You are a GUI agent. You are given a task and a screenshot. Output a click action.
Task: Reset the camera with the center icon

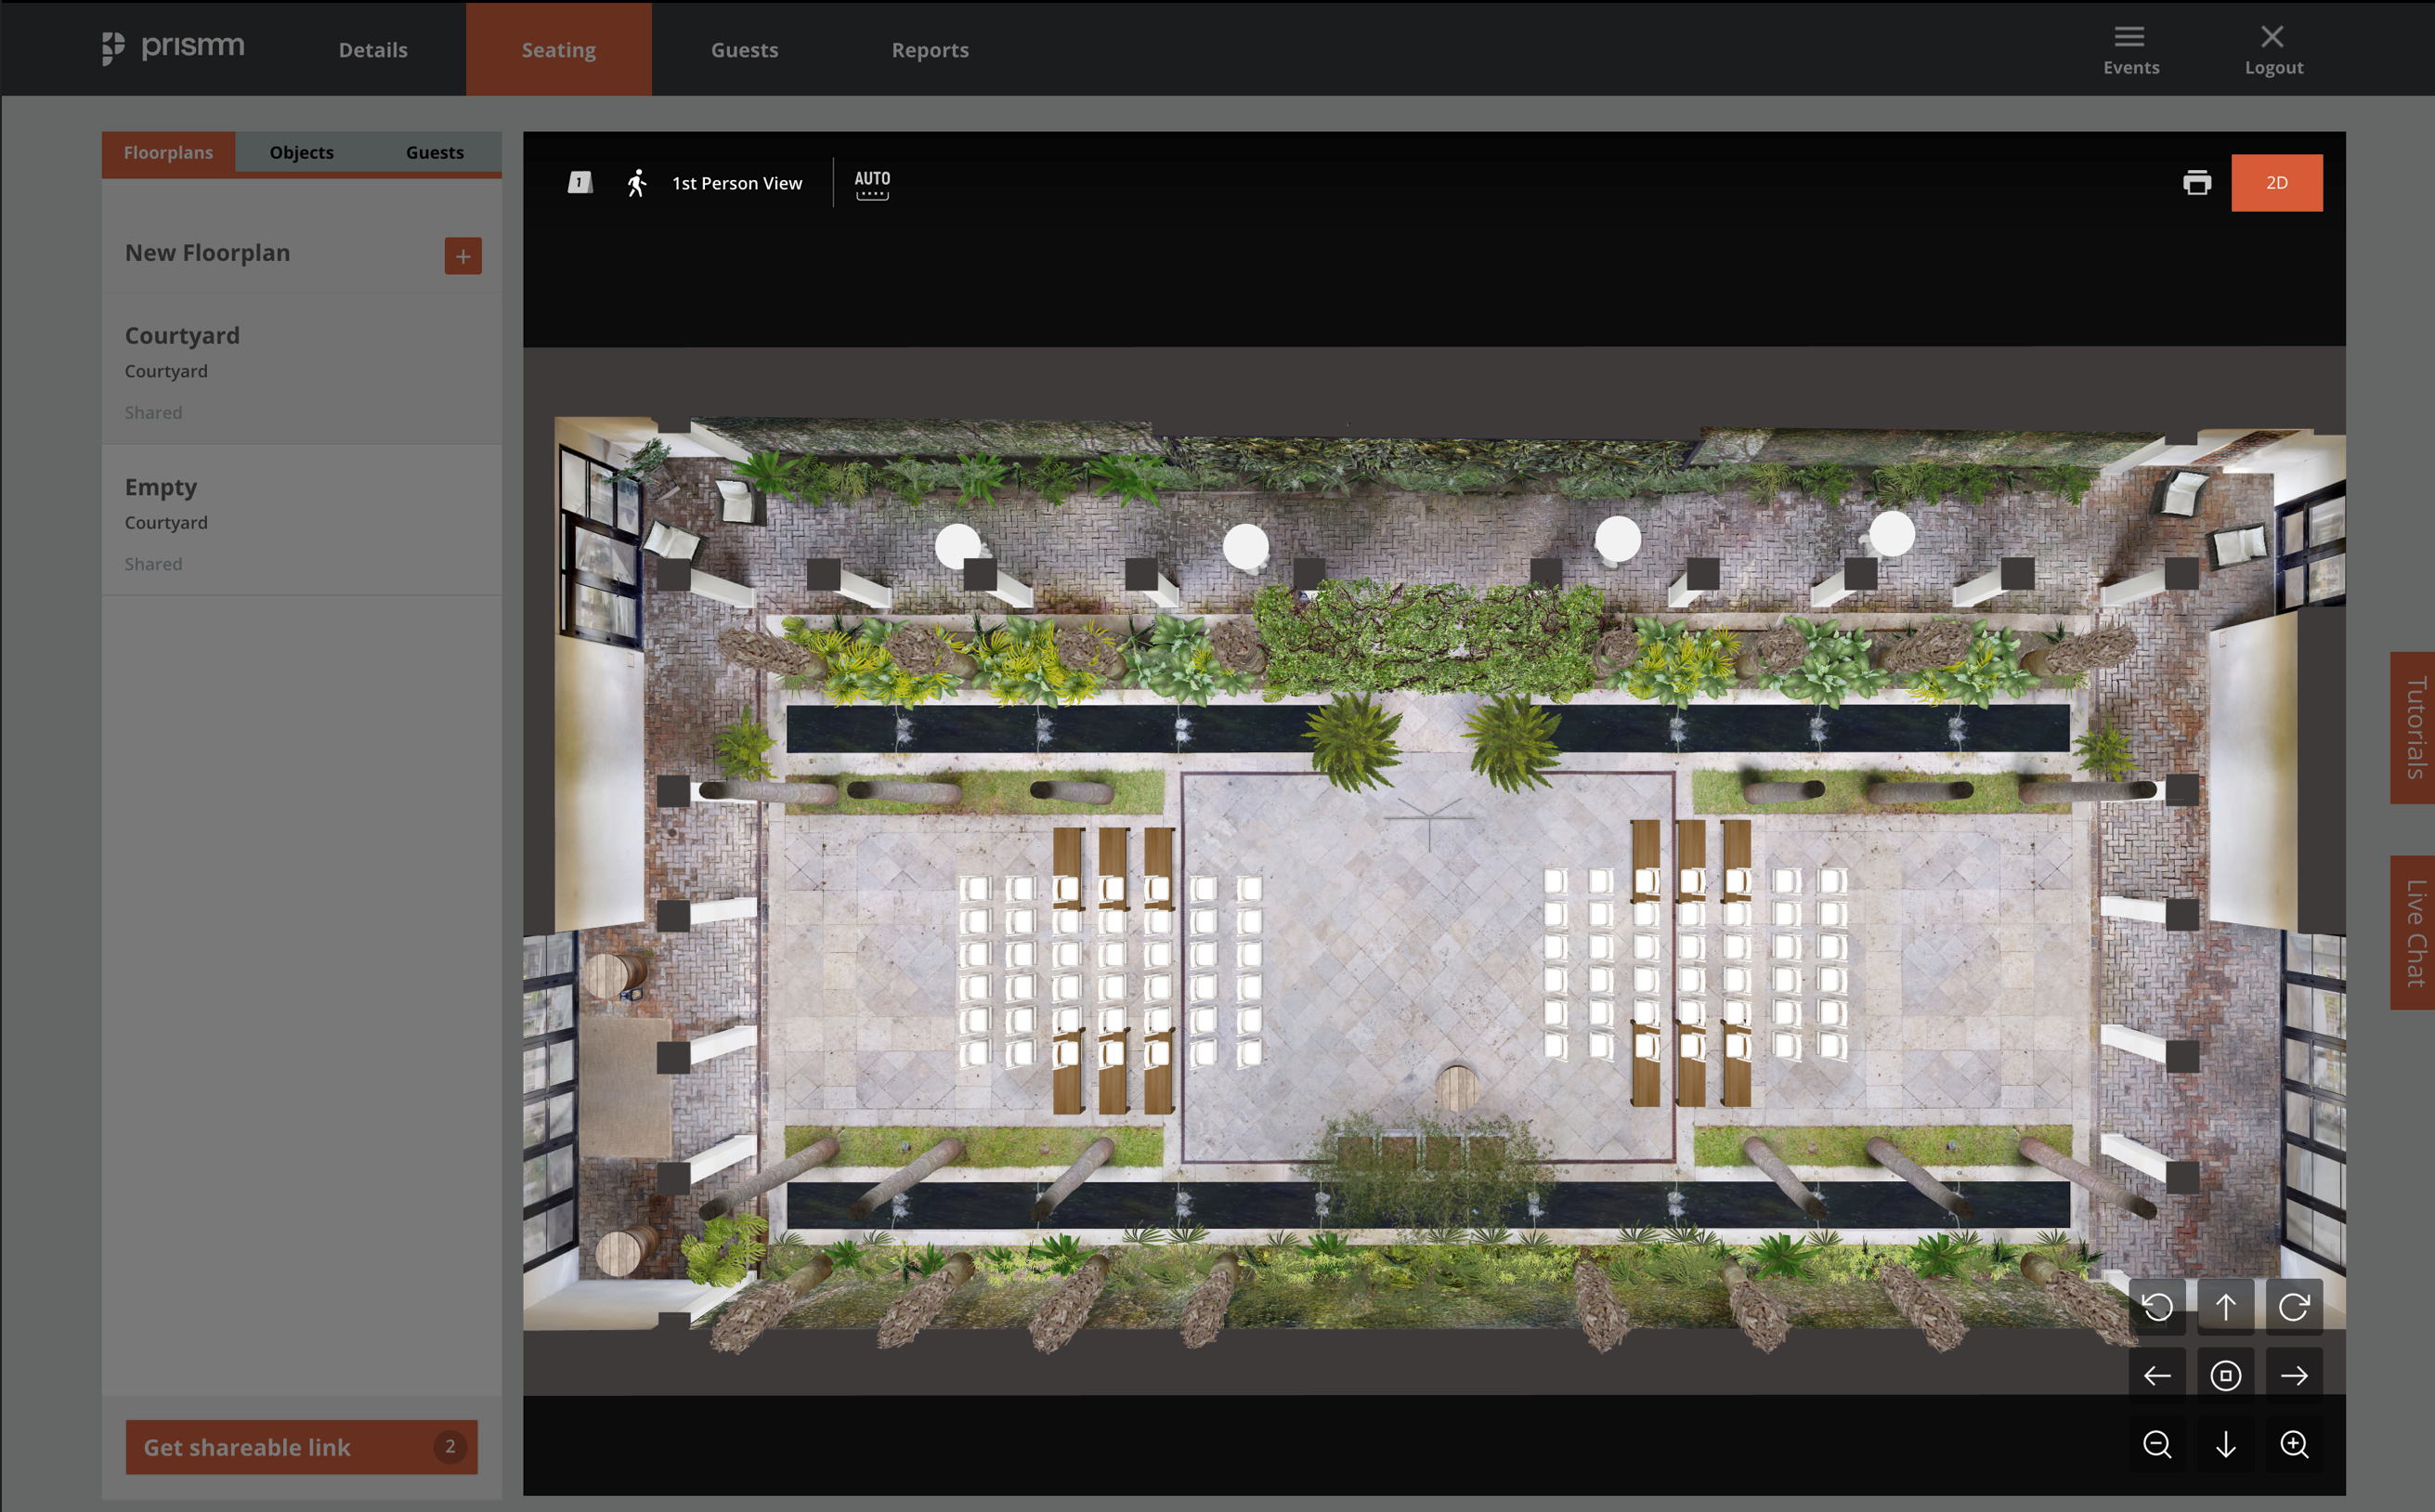[2225, 1376]
